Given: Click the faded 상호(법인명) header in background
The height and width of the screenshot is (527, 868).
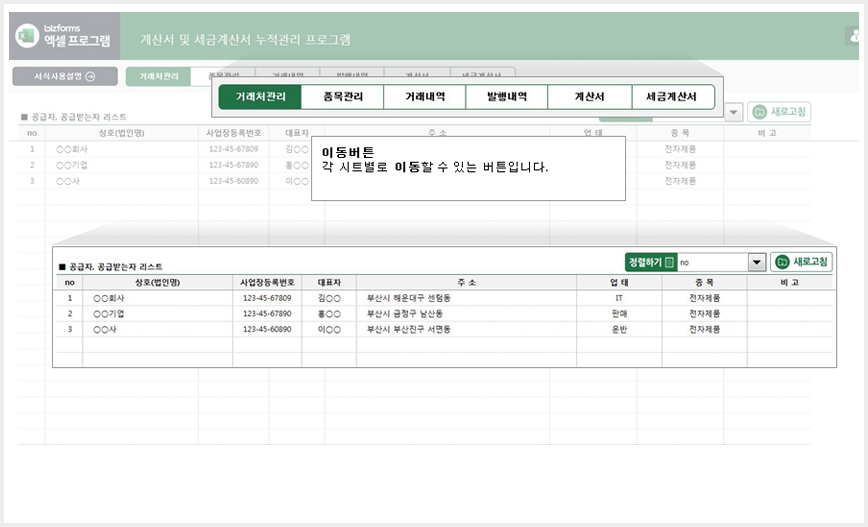Looking at the screenshot, I should pos(121,133).
